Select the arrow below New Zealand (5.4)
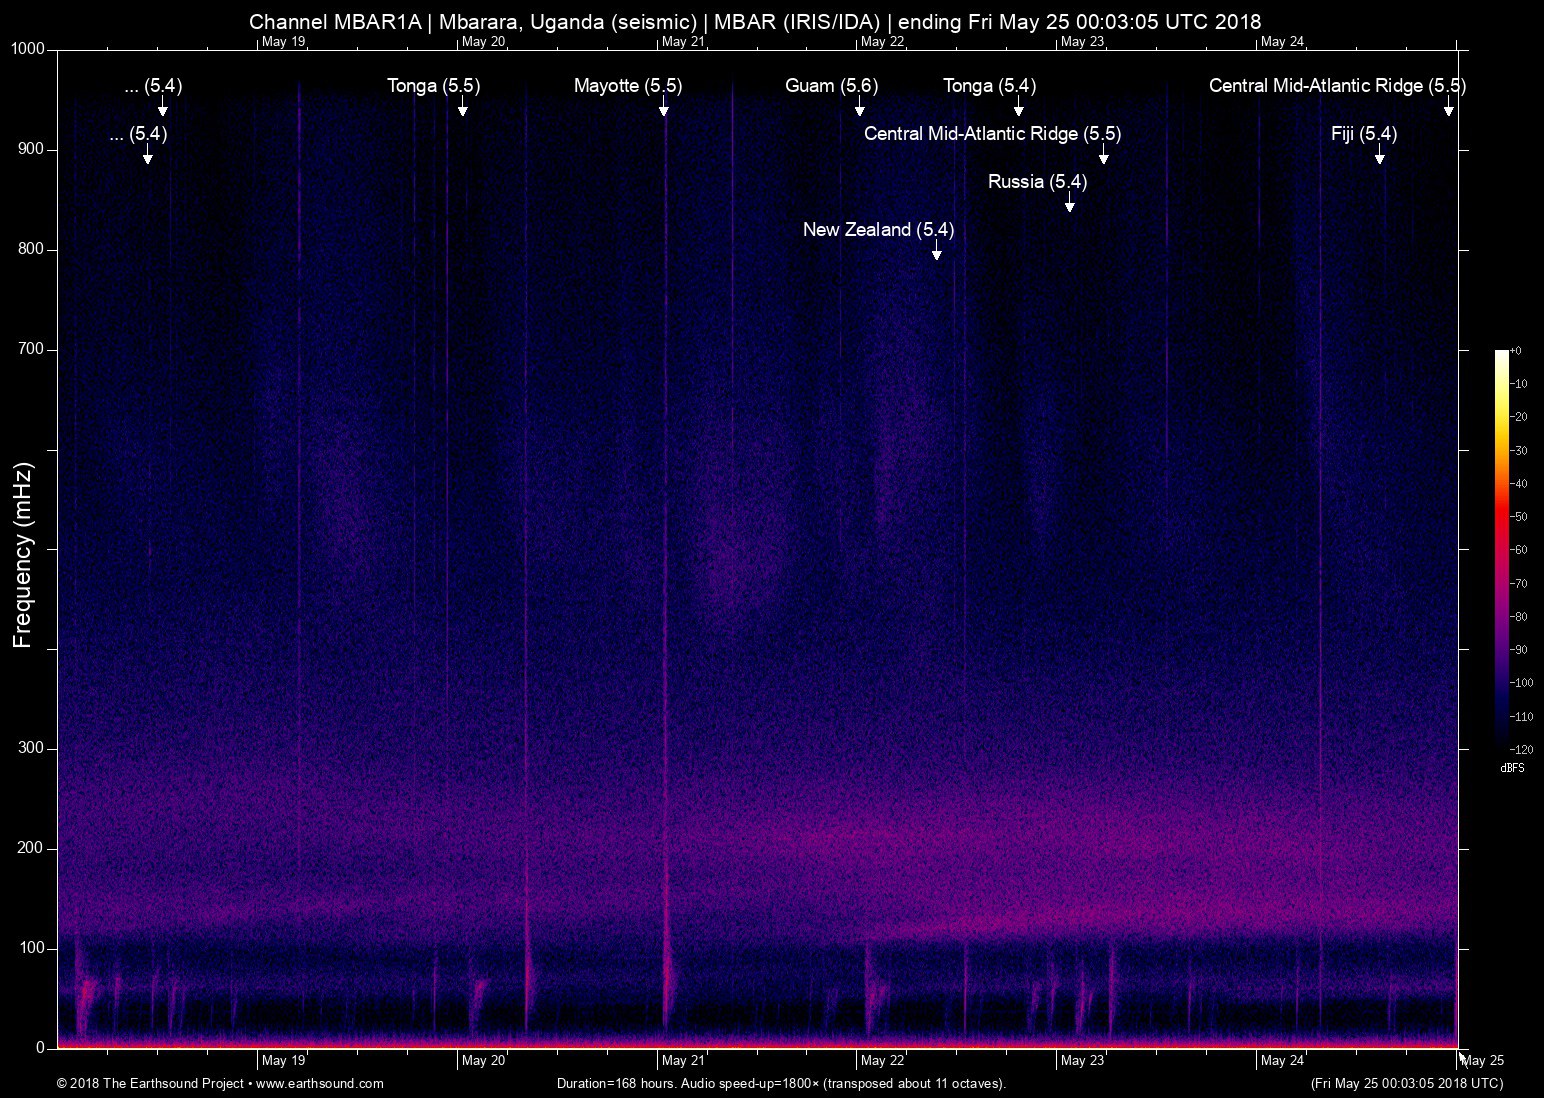Image resolution: width=1544 pixels, height=1098 pixels. coord(936,252)
